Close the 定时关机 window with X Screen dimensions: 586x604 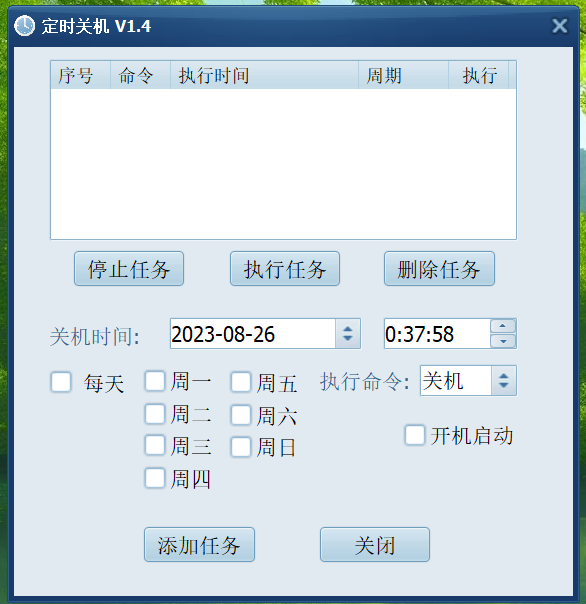[x=559, y=26]
